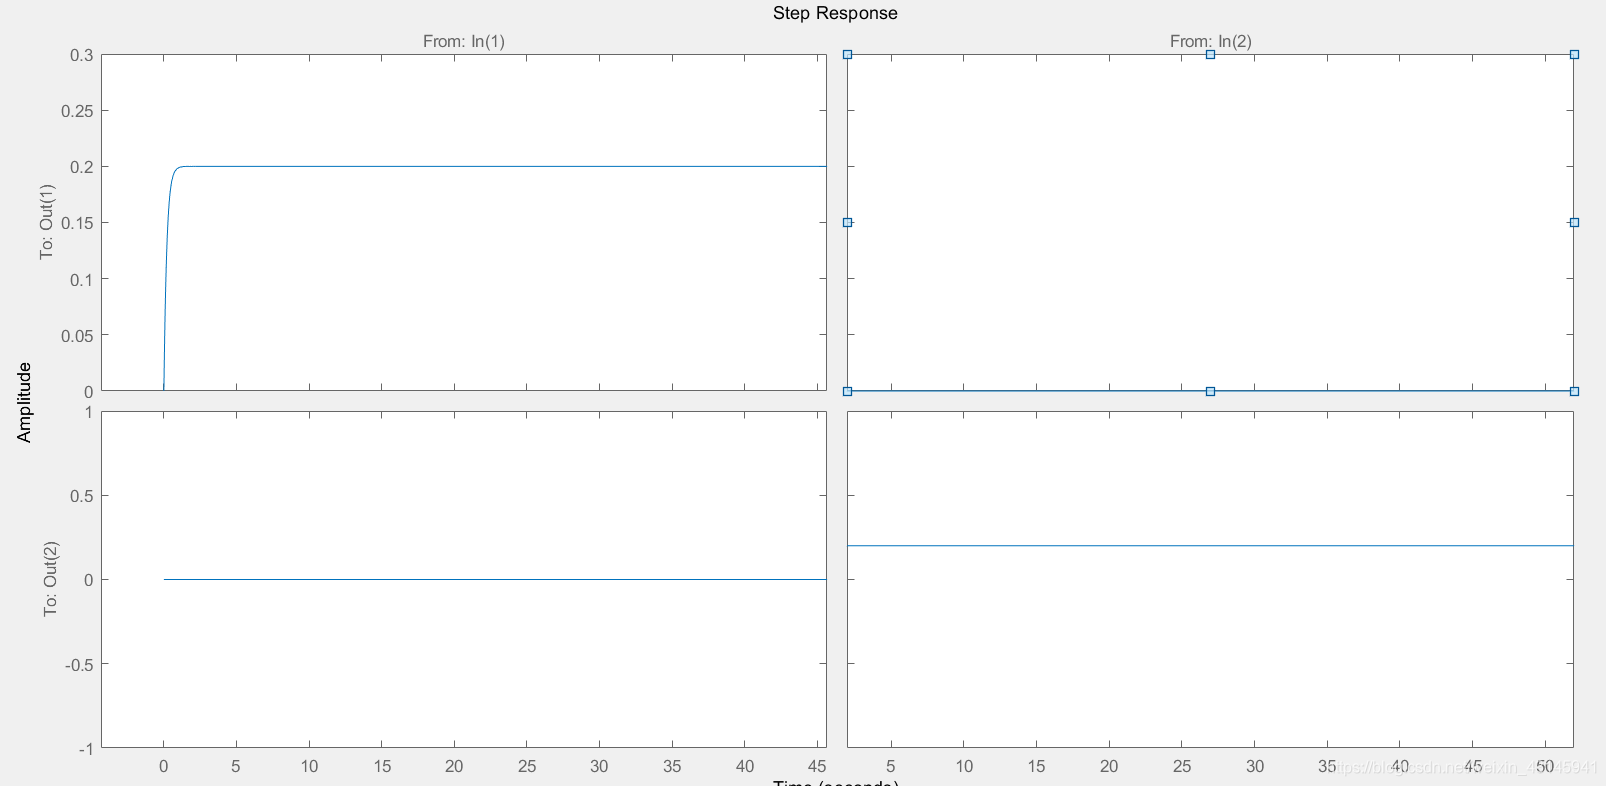The height and width of the screenshot is (786, 1606).
Task: Click top-right selection handle of In(2) axes
Action: (1574, 55)
